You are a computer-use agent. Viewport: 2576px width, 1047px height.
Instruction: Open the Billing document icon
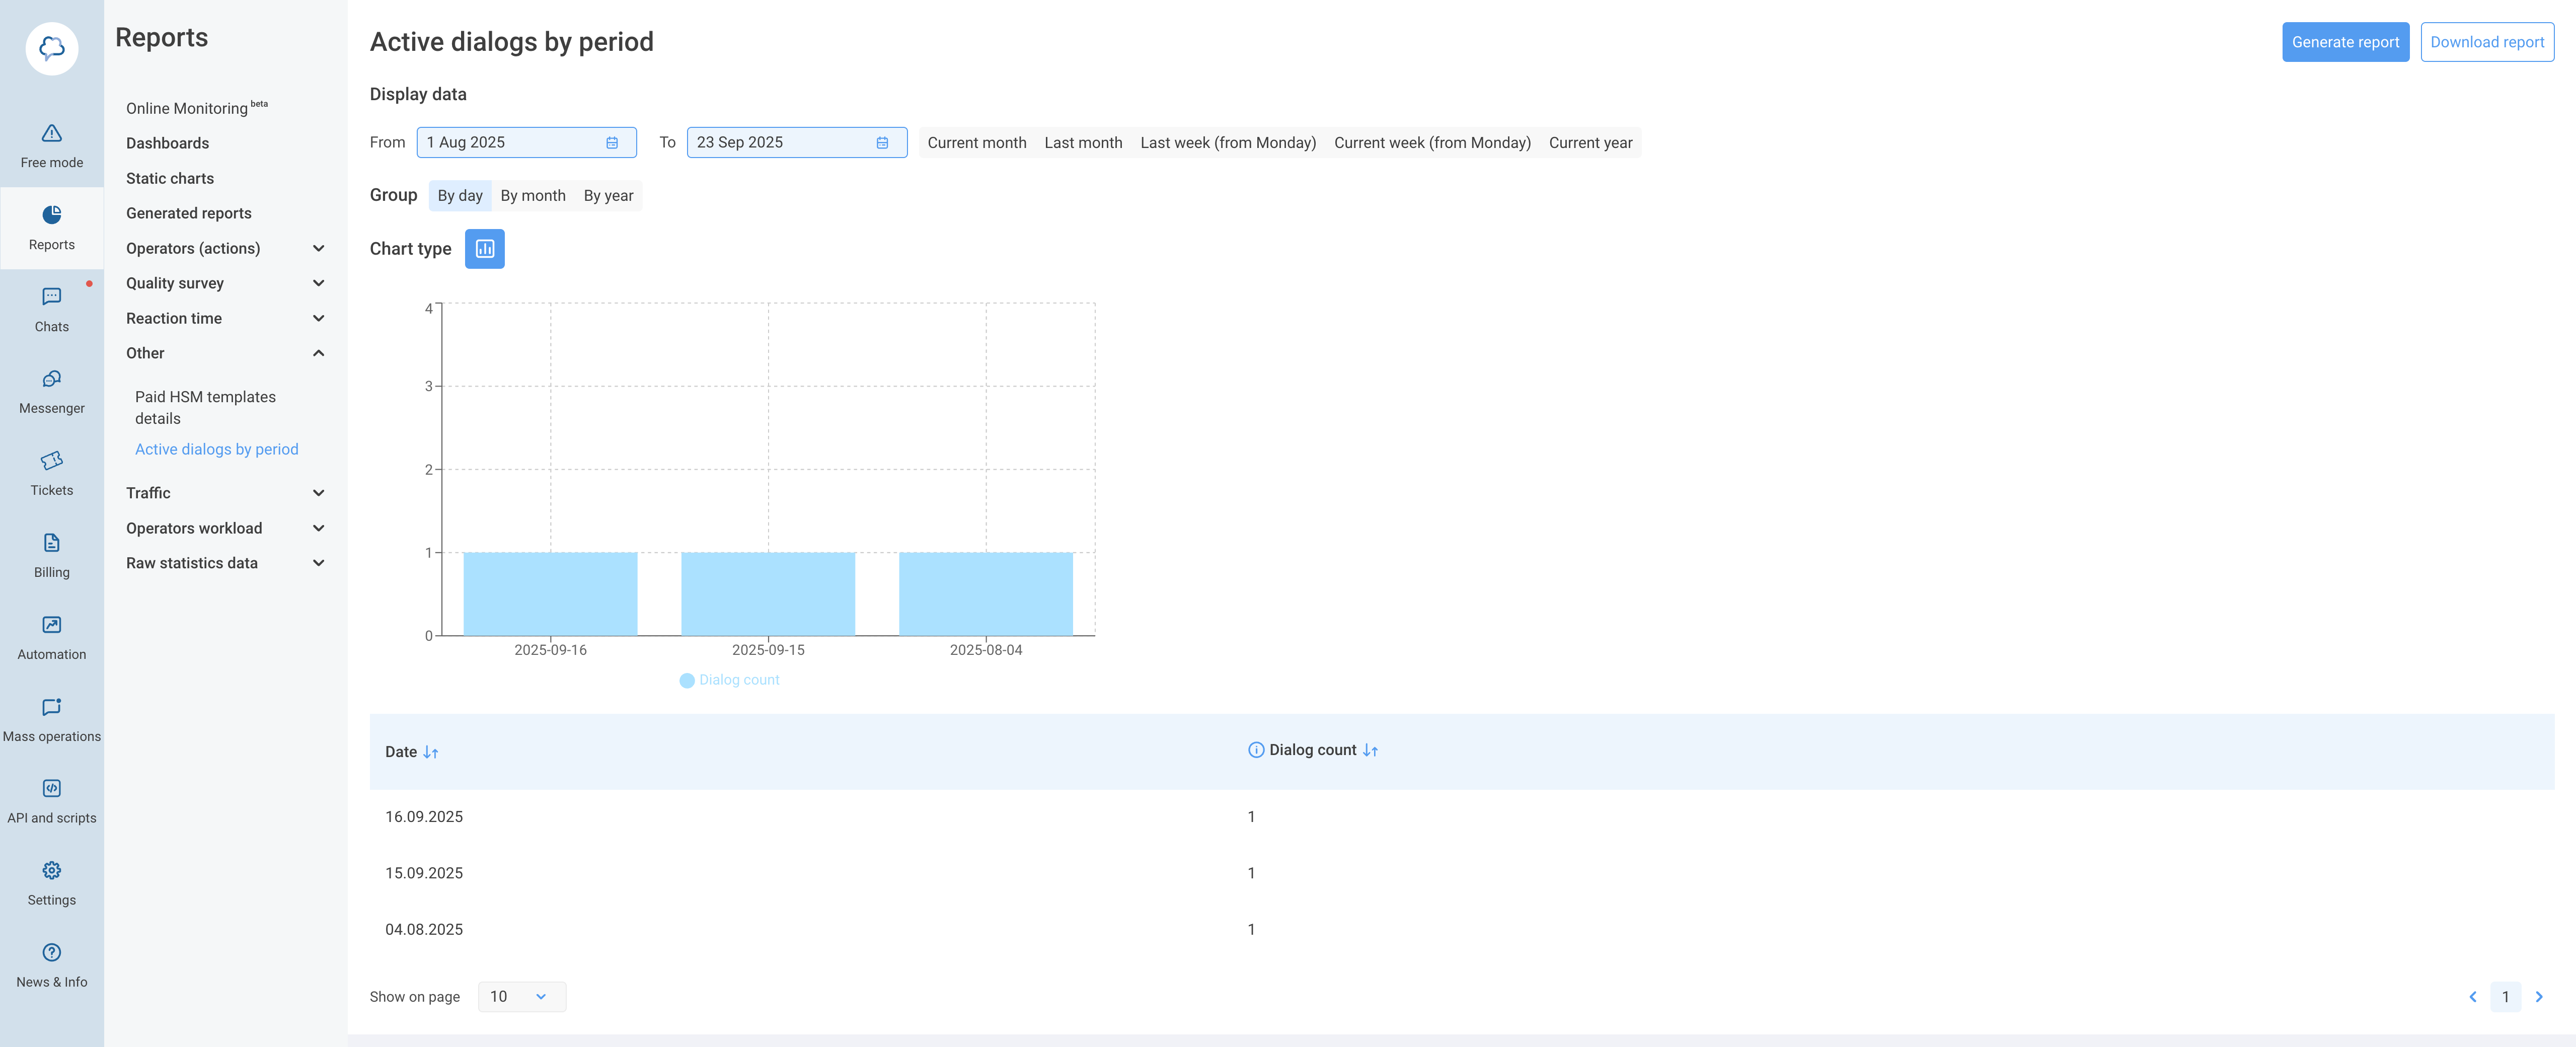click(52, 543)
